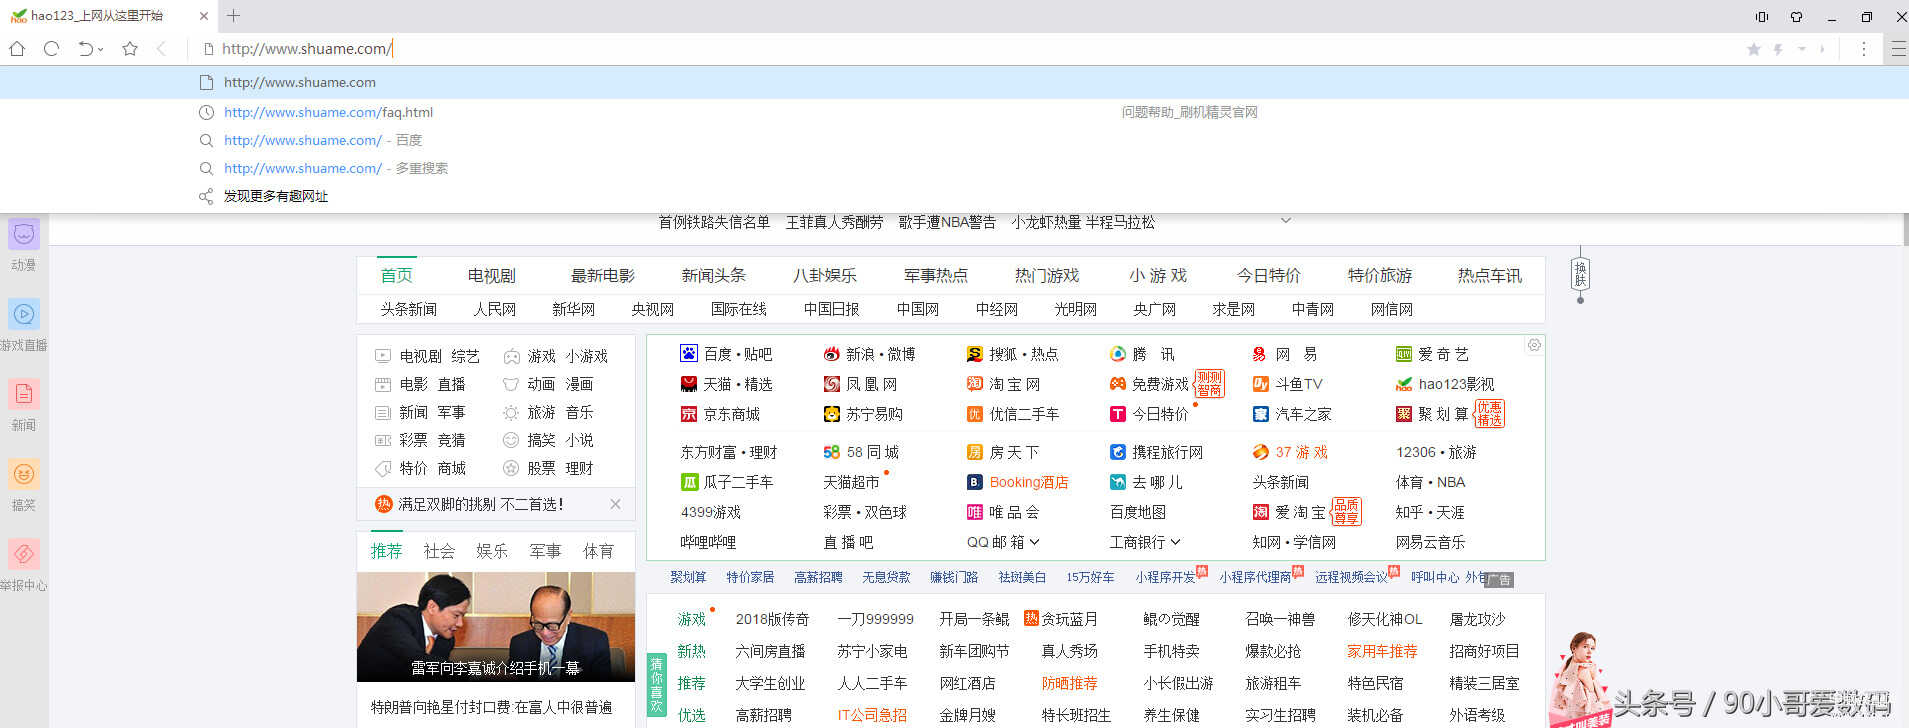The height and width of the screenshot is (728, 1909).
Task: Click the undo/restore closed tab icon
Action: (86, 48)
